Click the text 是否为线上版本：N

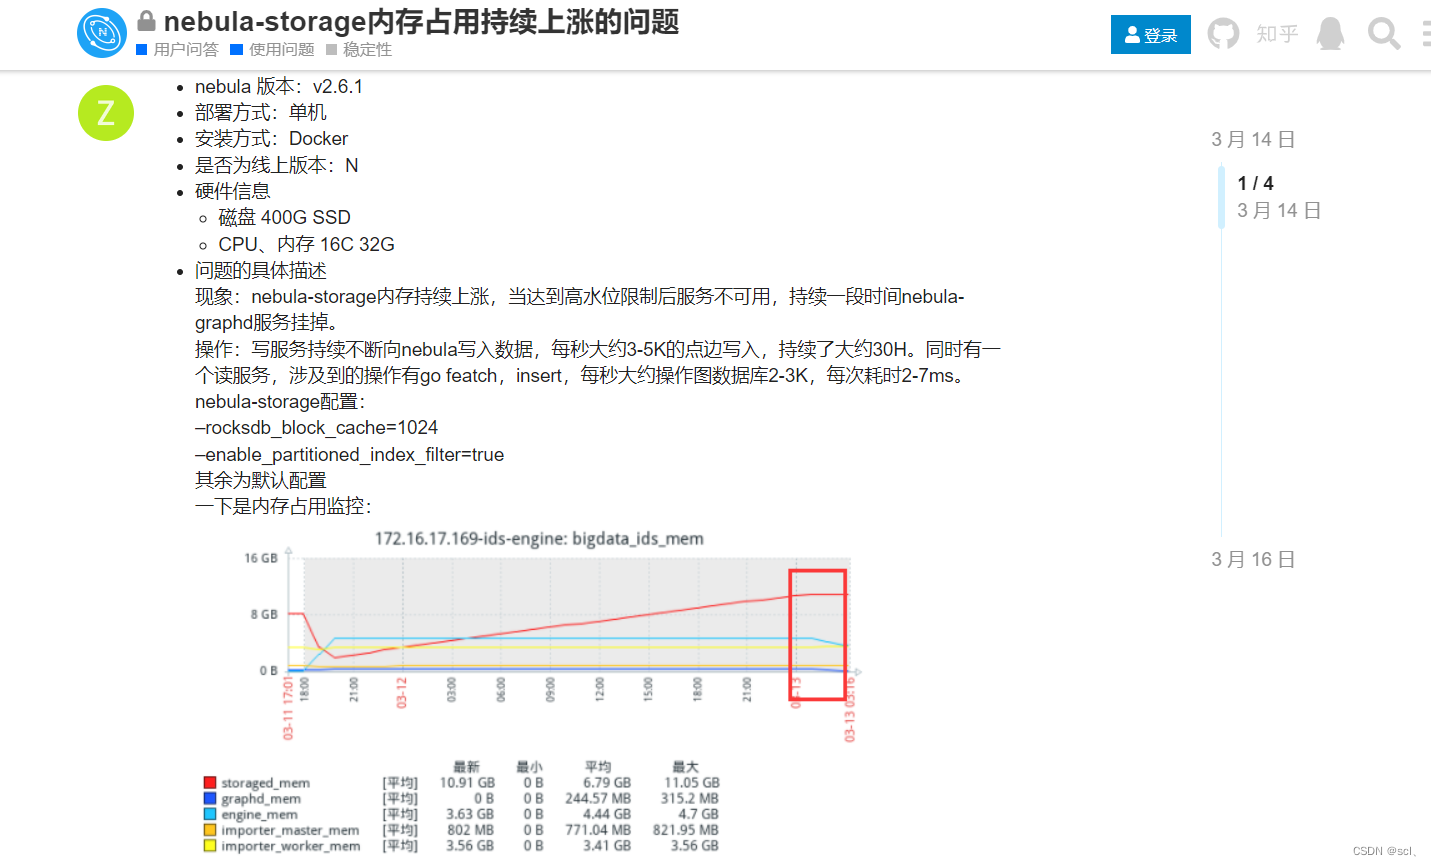coord(276,166)
